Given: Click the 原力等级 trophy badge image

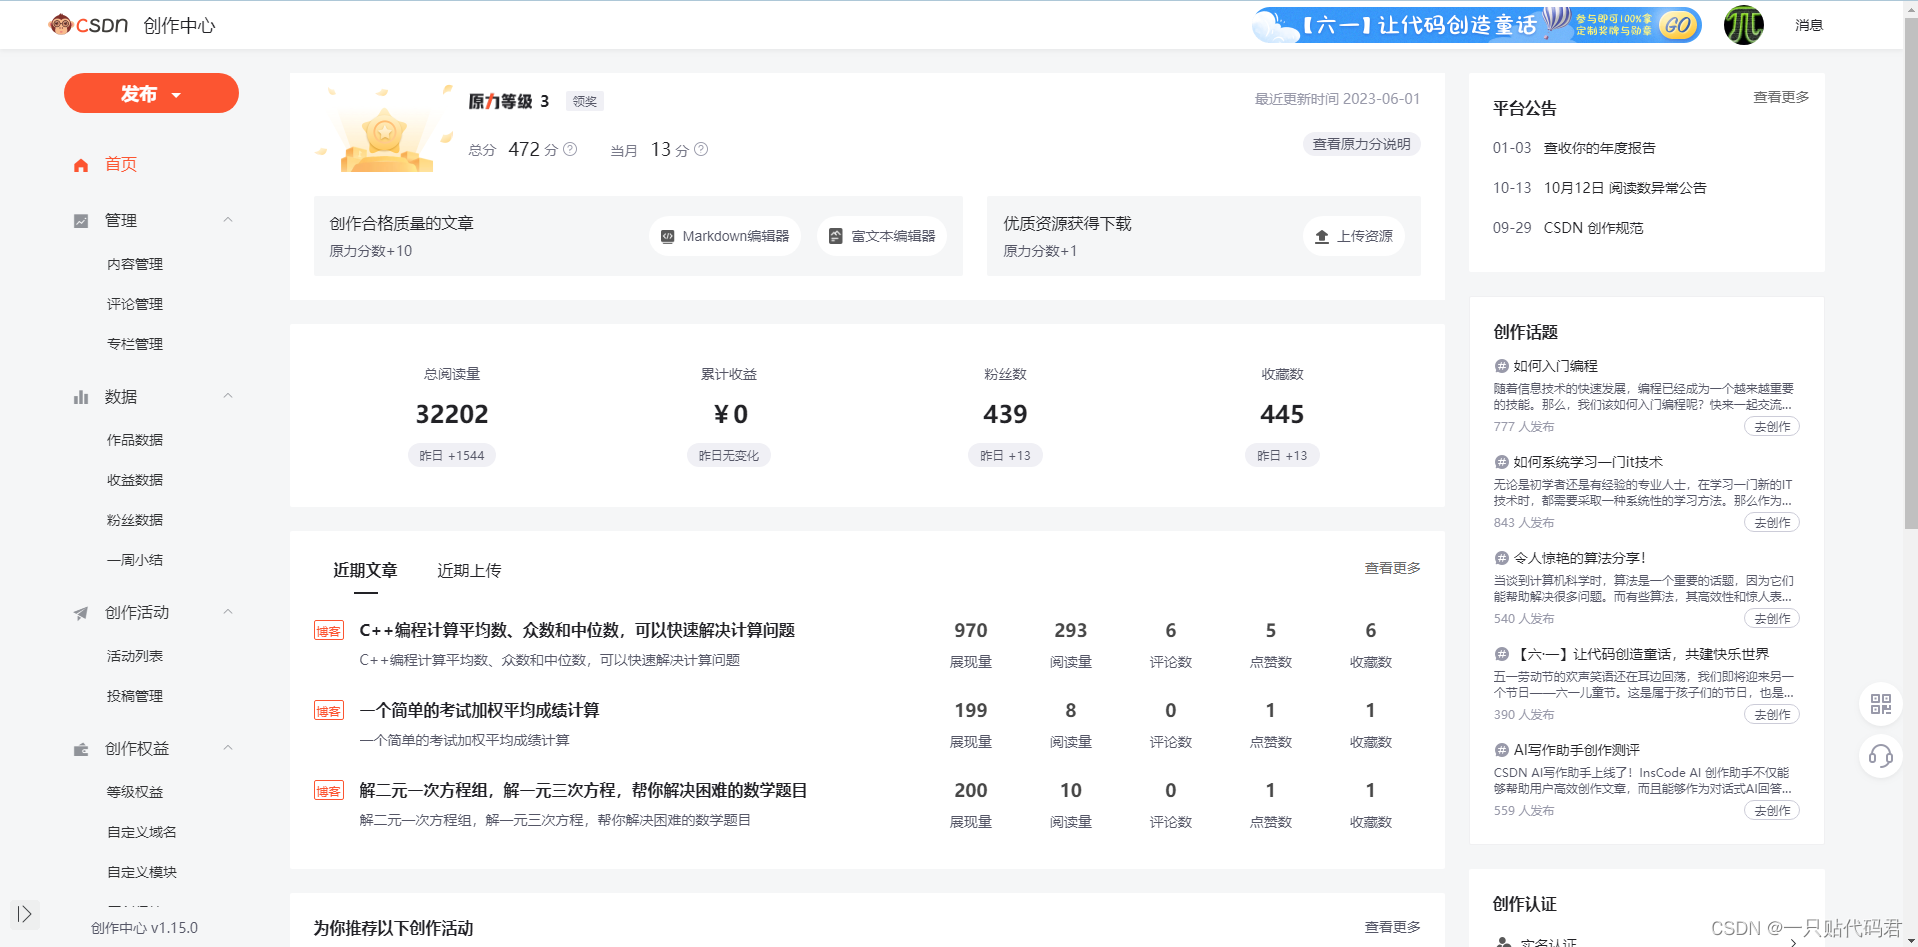Looking at the screenshot, I should [384, 129].
